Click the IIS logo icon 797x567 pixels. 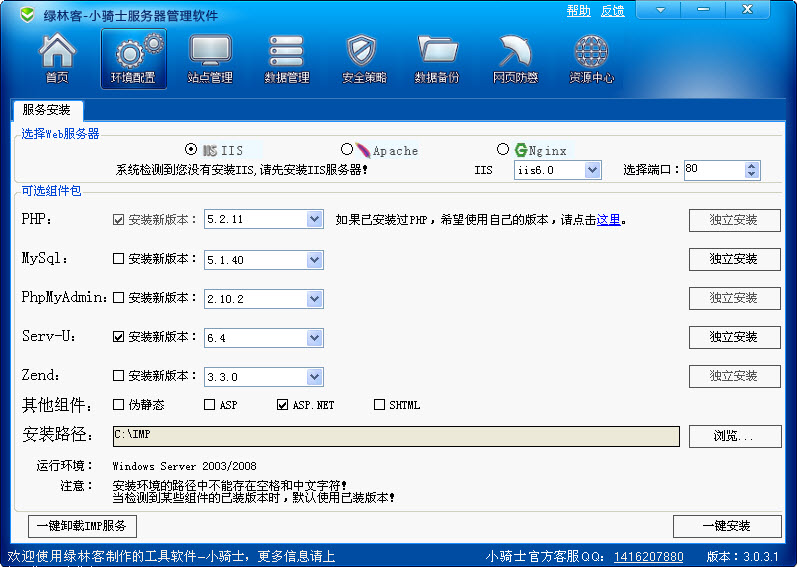(210, 150)
